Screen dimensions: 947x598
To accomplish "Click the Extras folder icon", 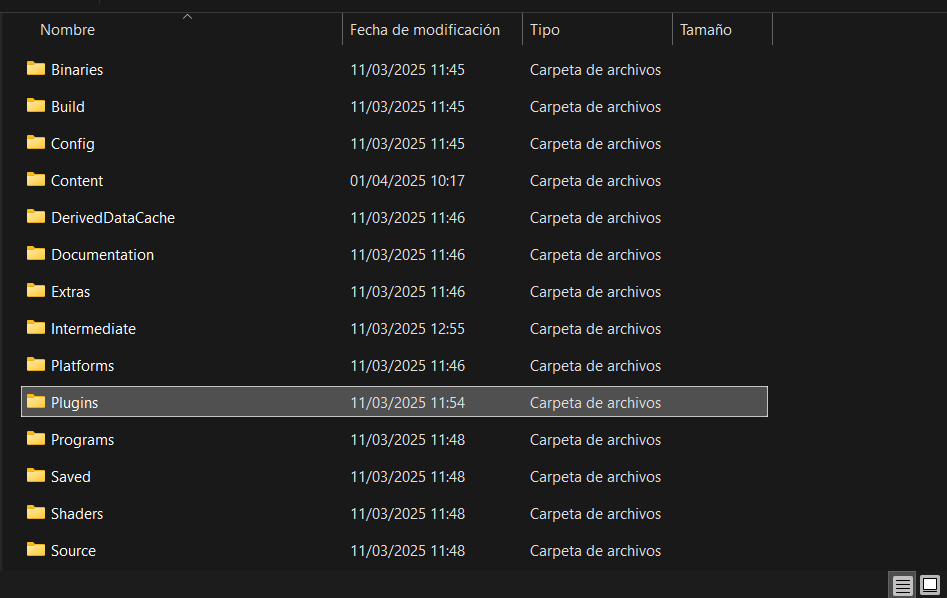I will (36, 291).
